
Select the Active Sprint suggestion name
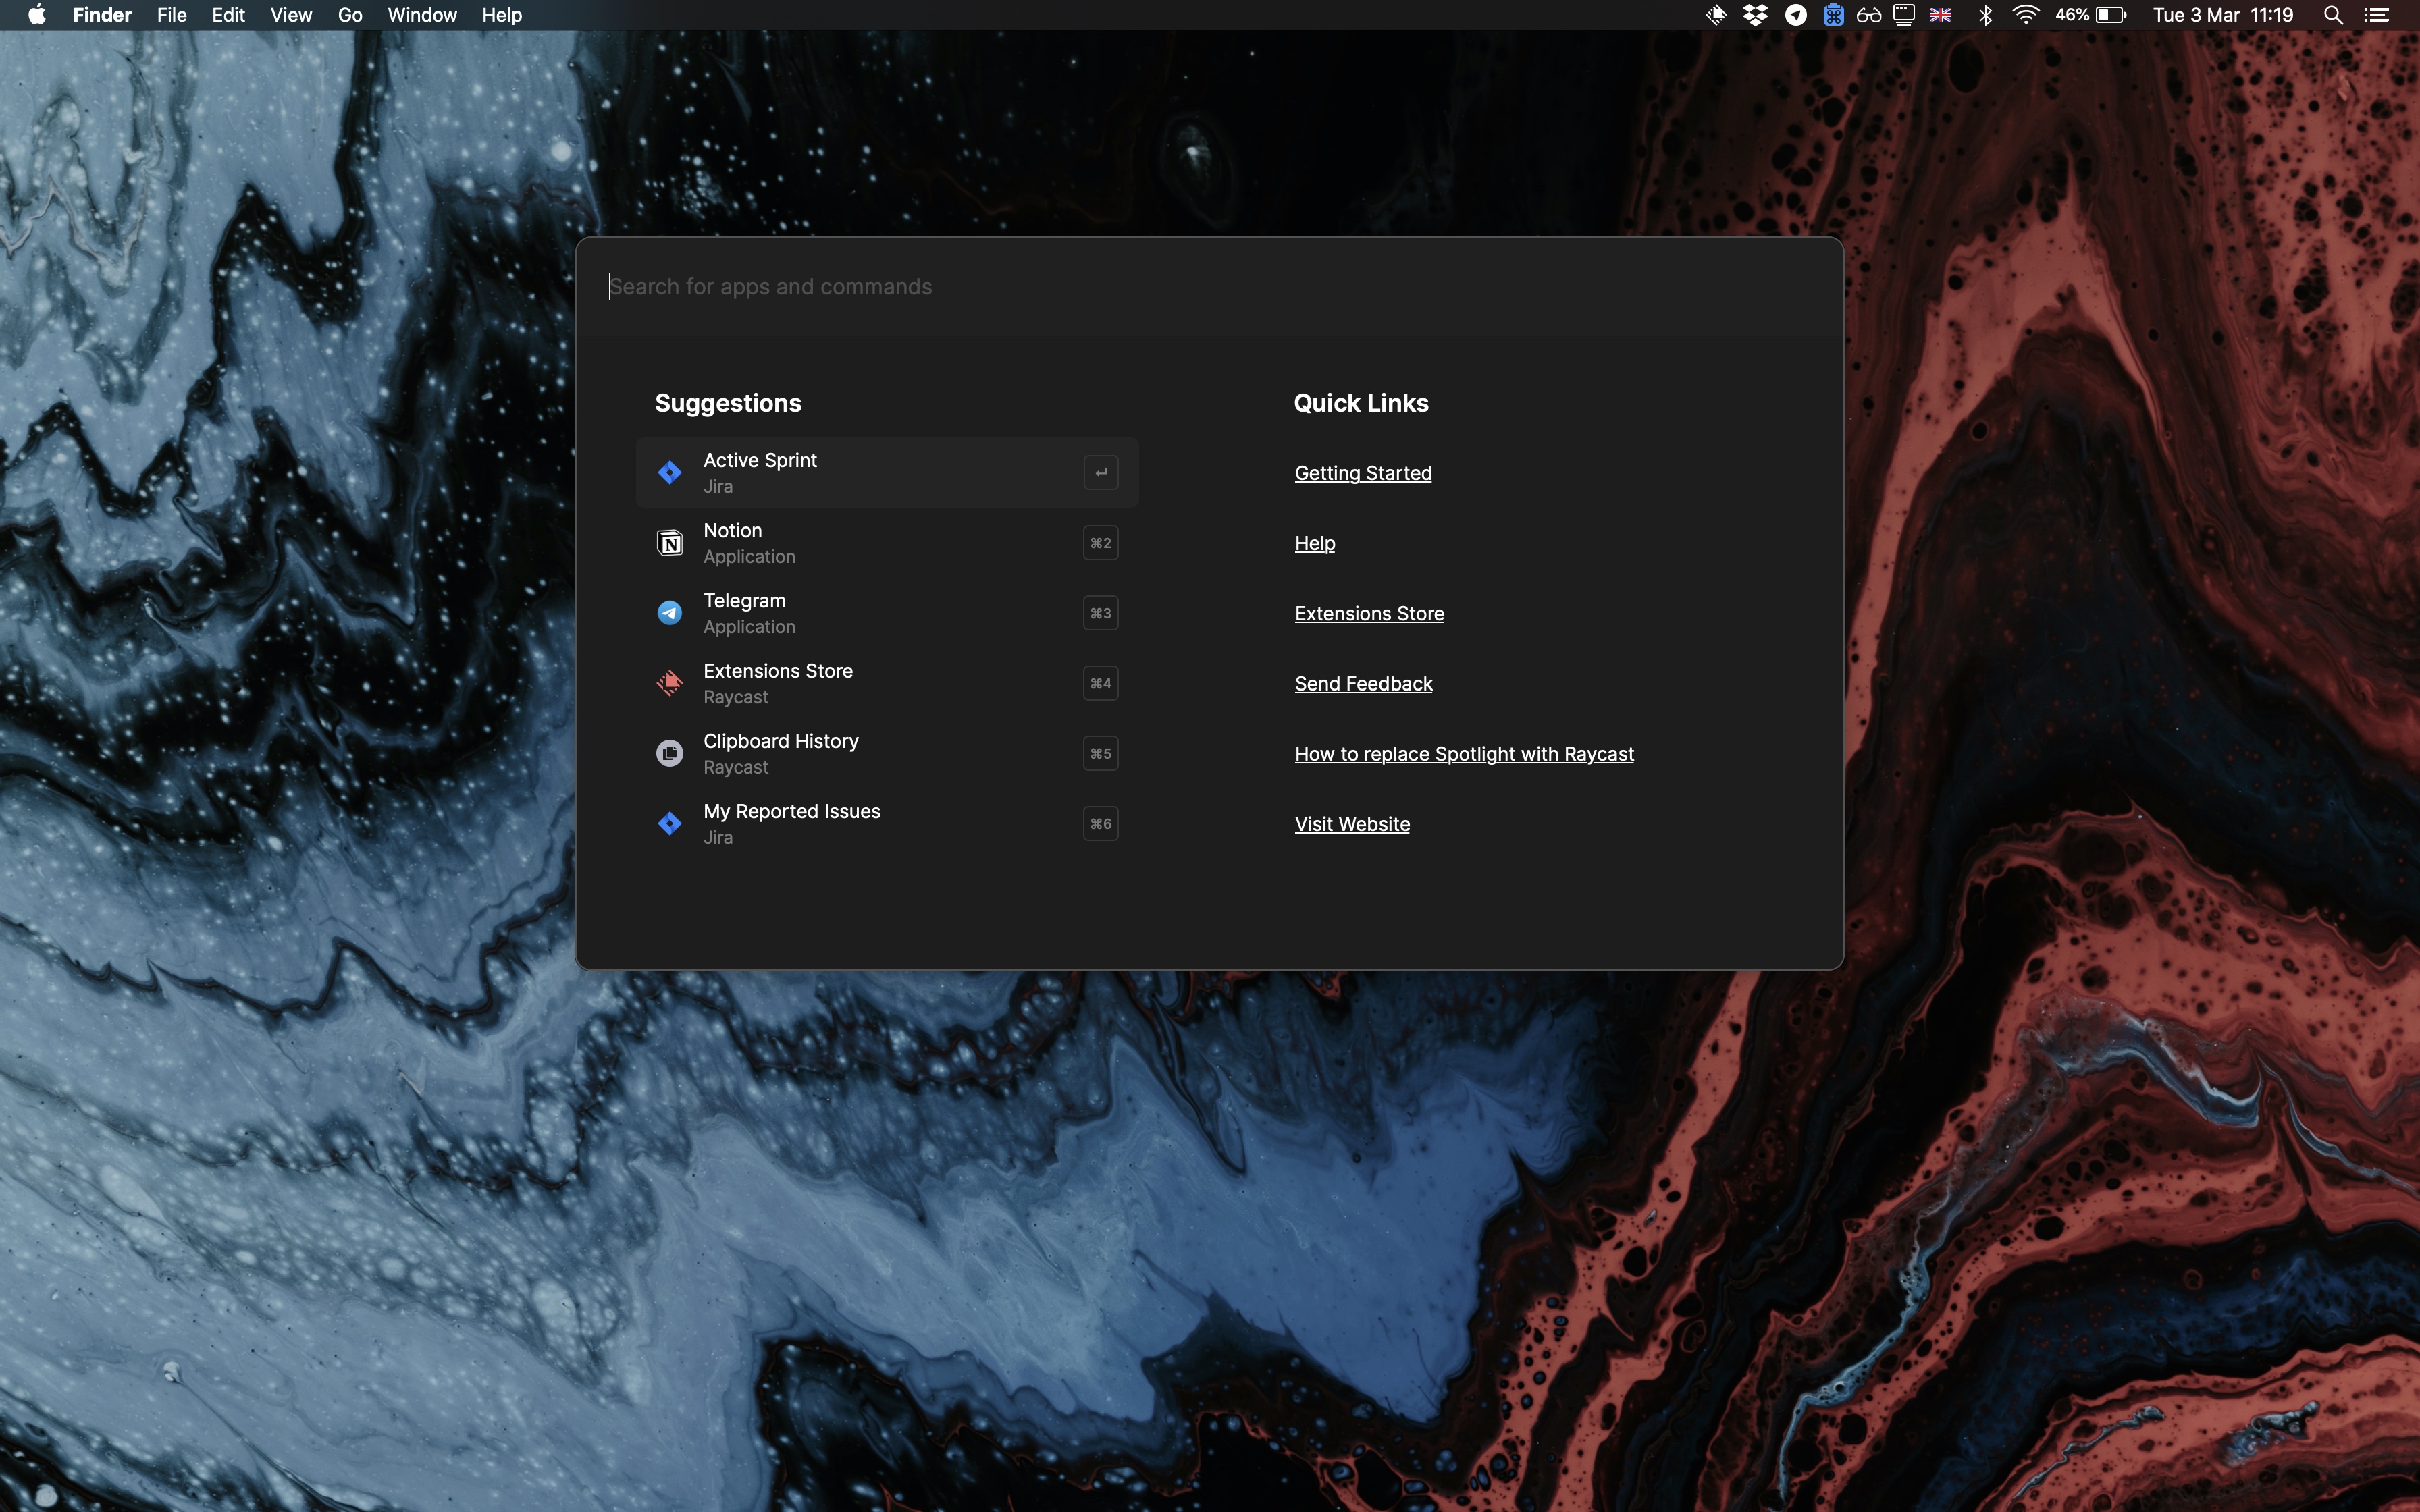pyautogui.click(x=760, y=460)
